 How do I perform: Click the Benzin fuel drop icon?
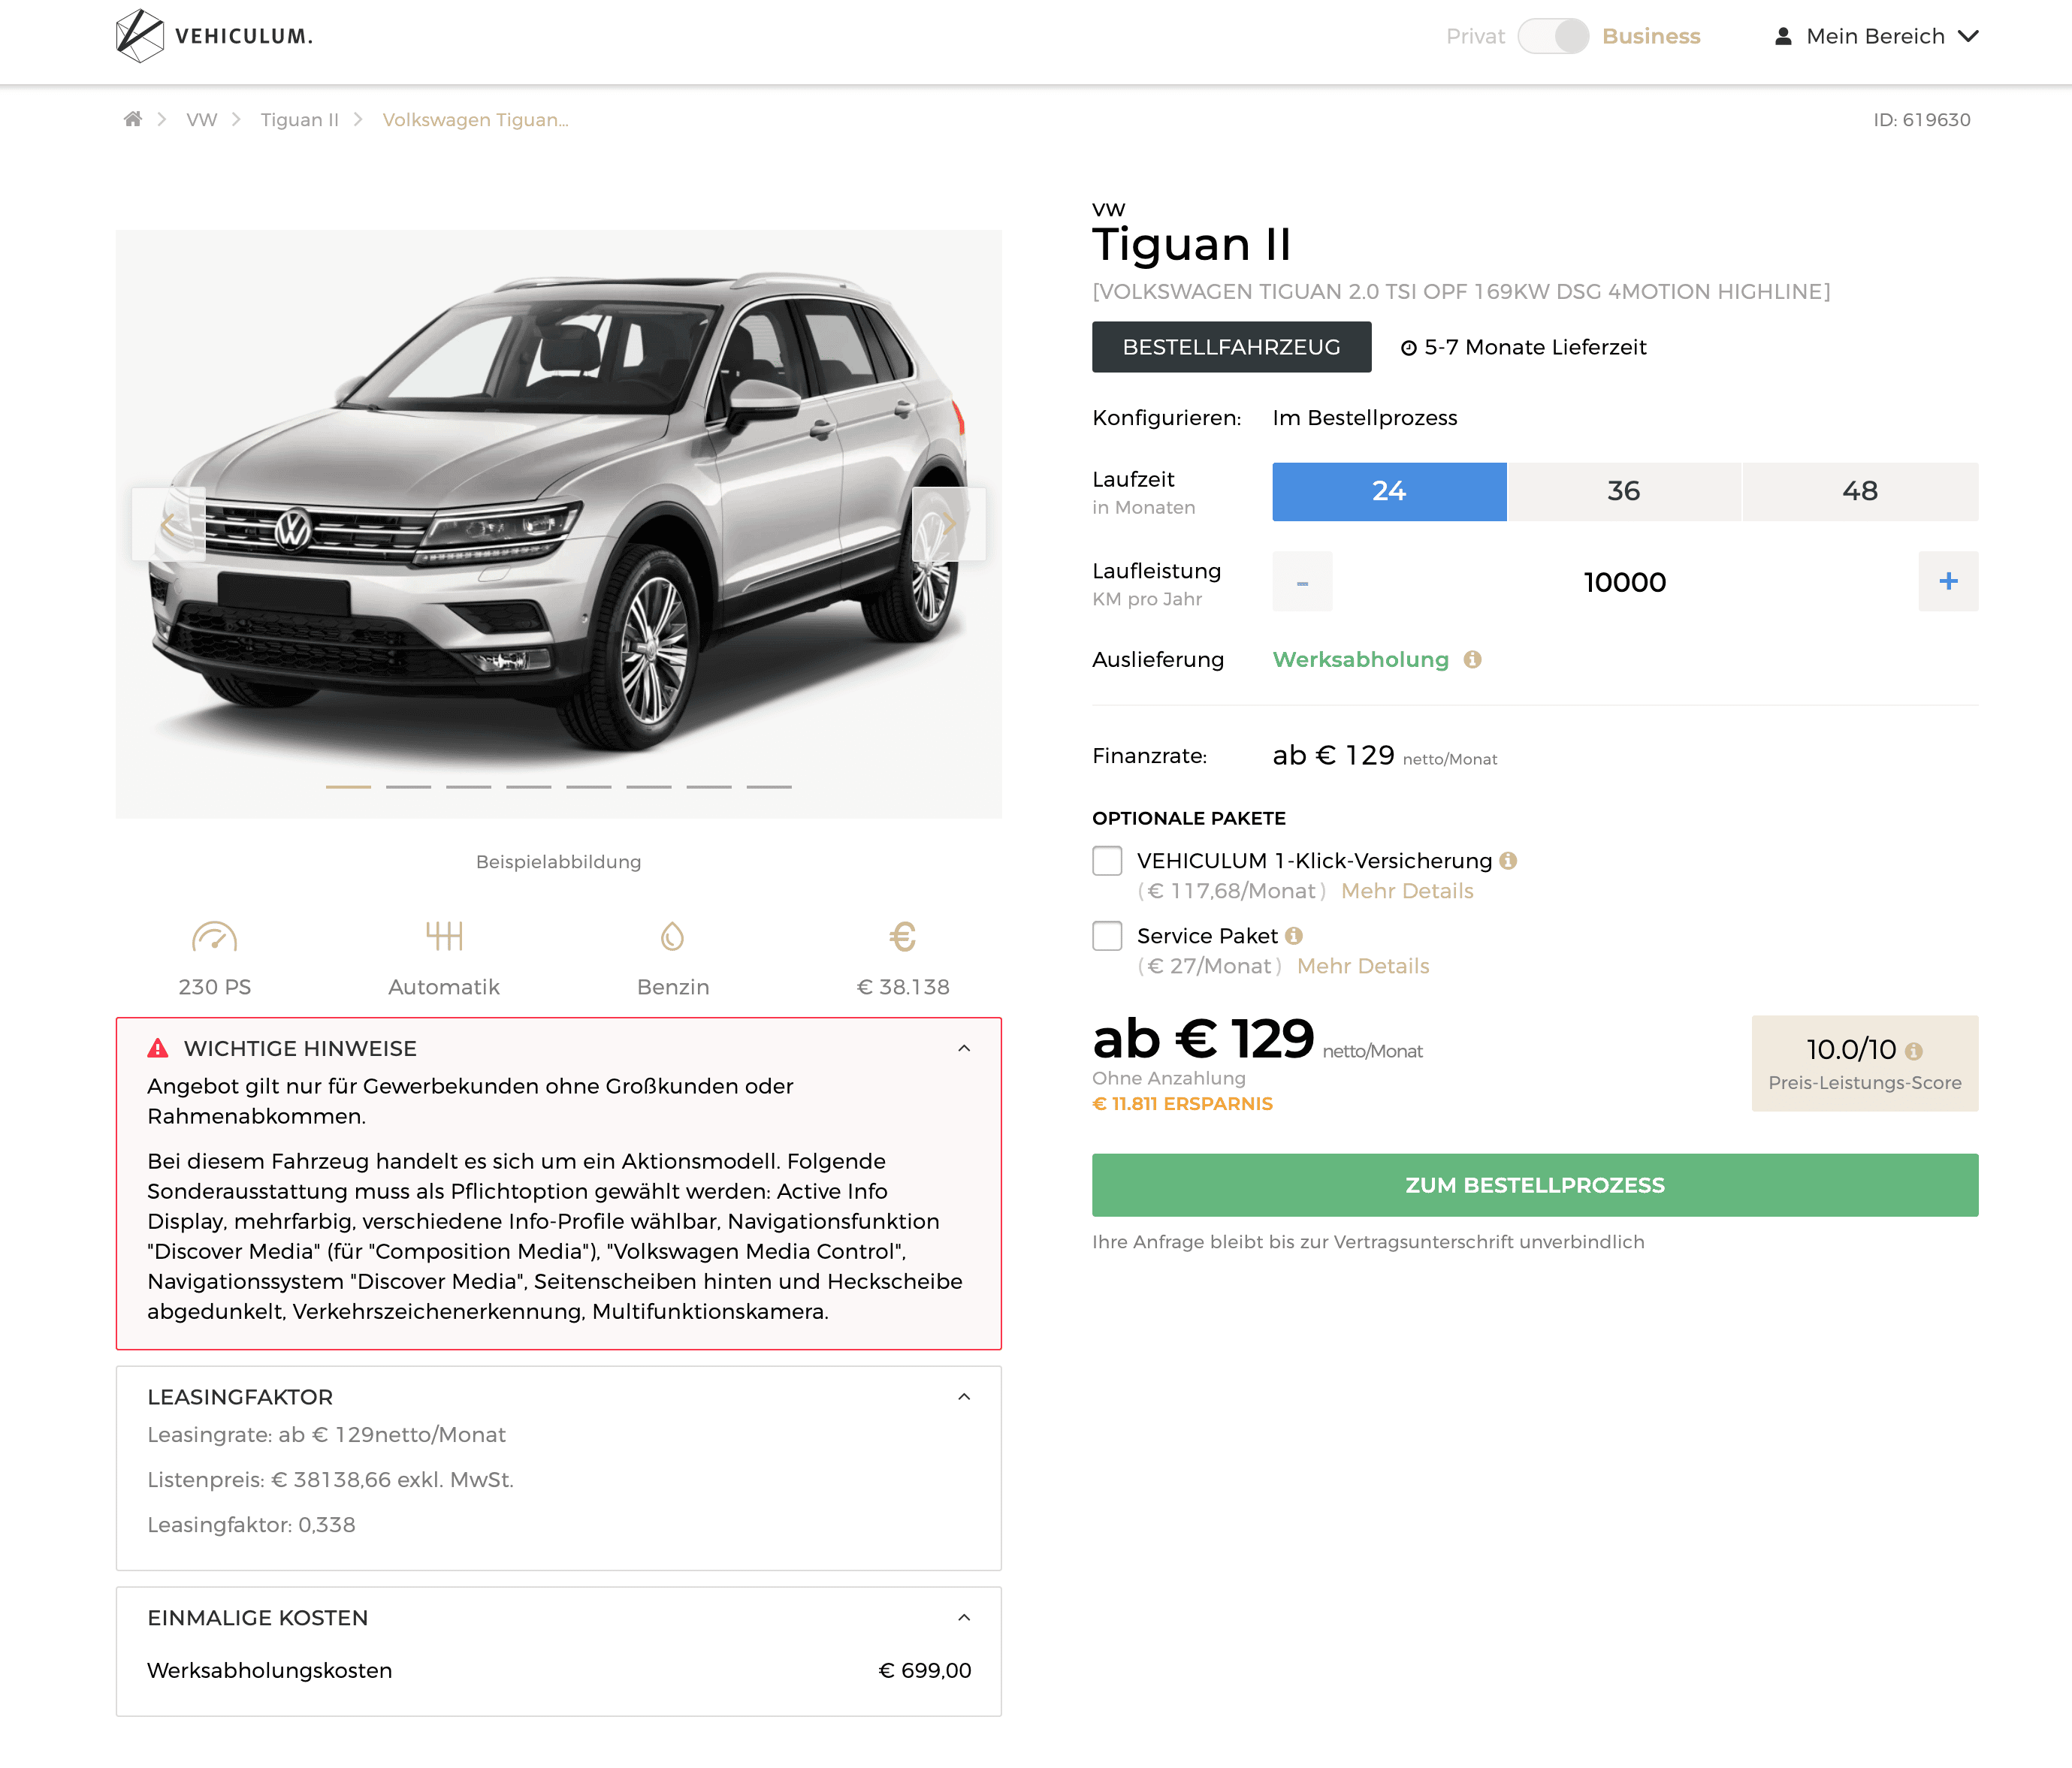tap(673, 936)
